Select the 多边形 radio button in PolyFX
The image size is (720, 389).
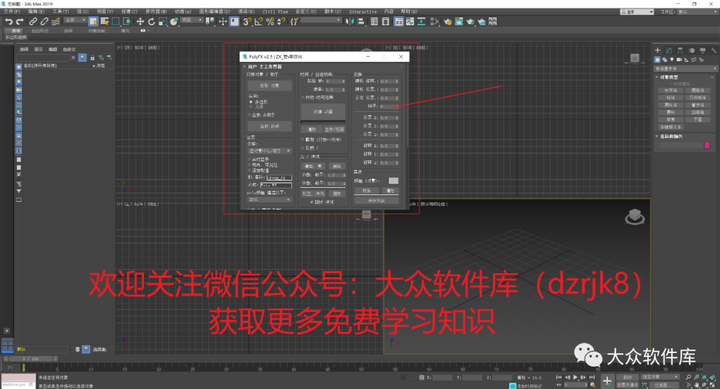[x=251, y=102]
